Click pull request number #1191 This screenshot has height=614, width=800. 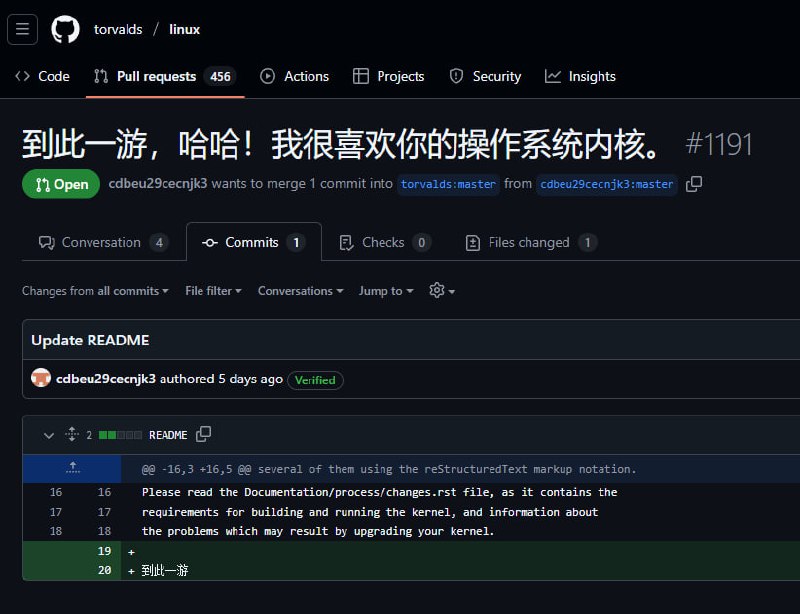719,144
